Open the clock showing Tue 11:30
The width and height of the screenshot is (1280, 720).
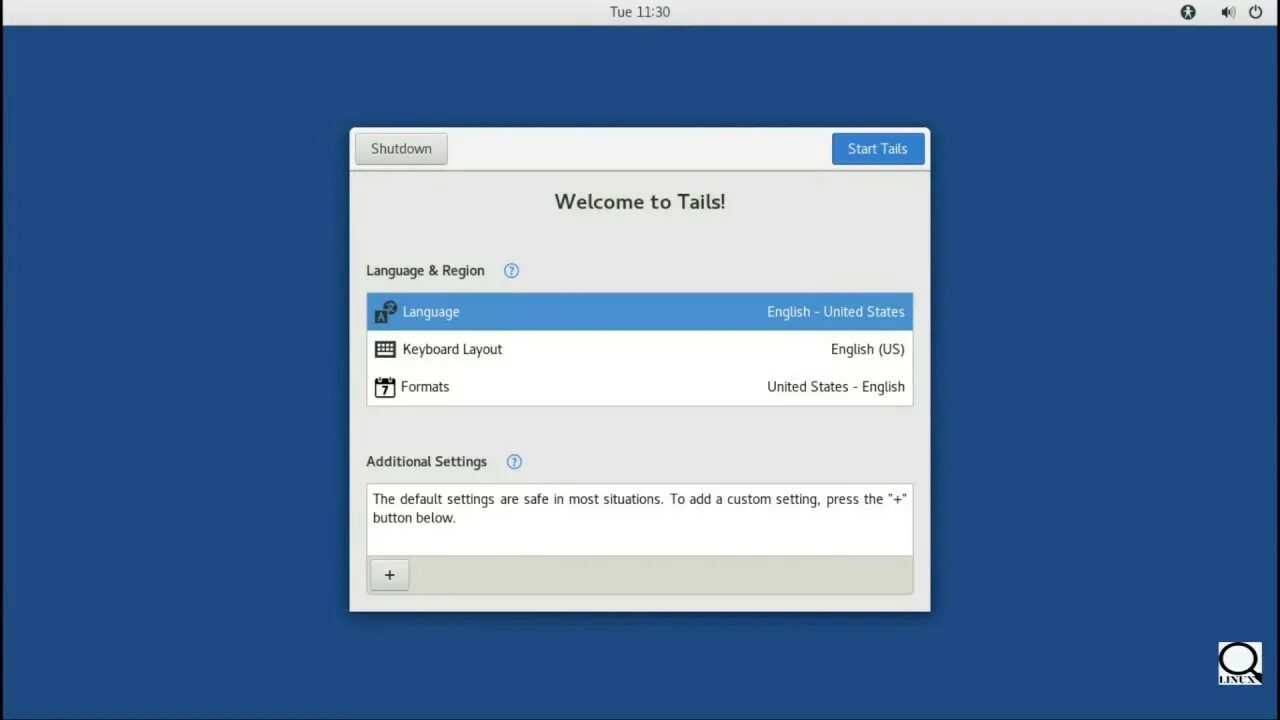(x=640, y=12)
